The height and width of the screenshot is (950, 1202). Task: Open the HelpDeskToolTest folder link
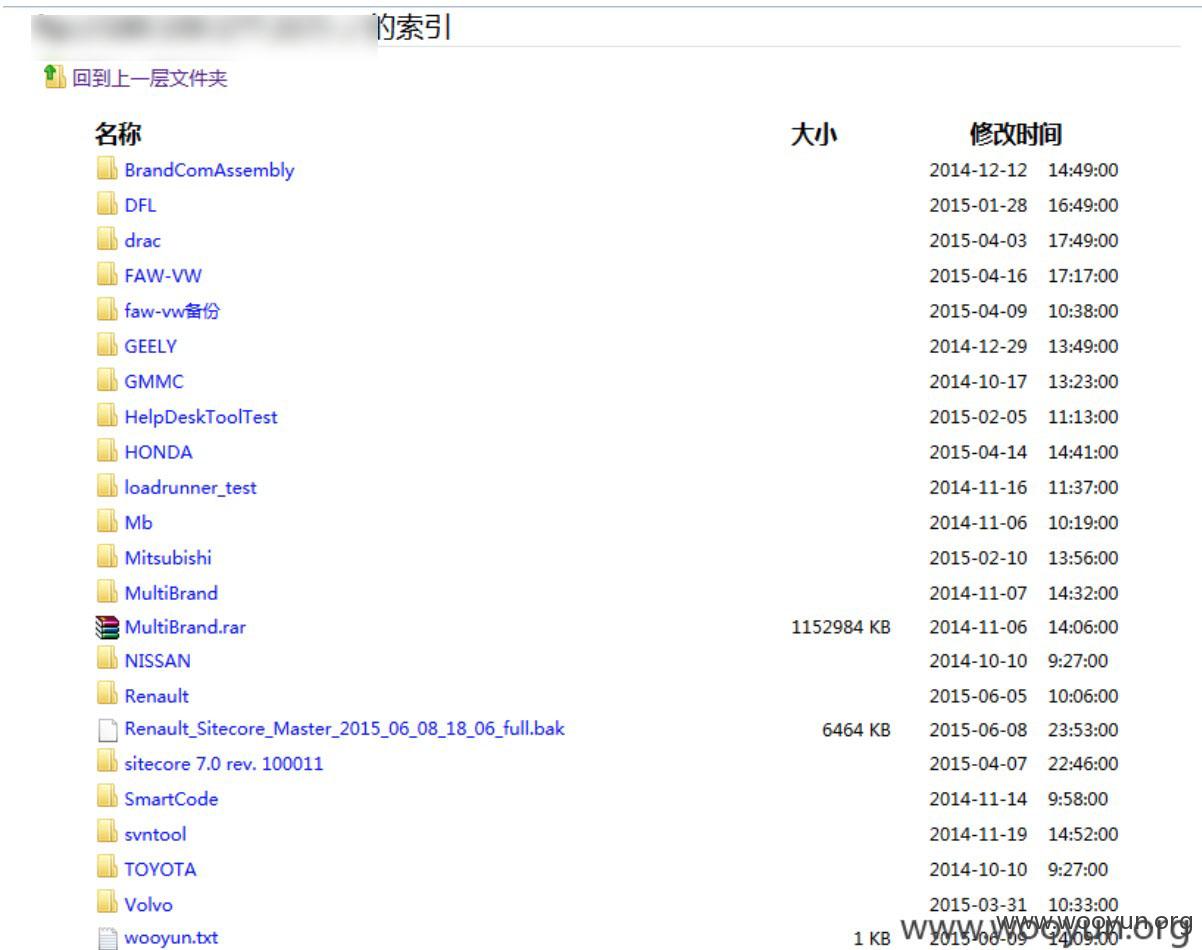201,417
